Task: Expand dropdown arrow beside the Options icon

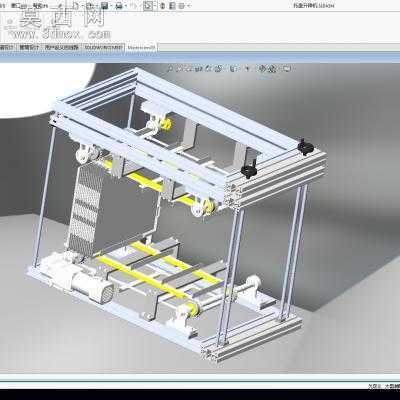Action: 189,6
